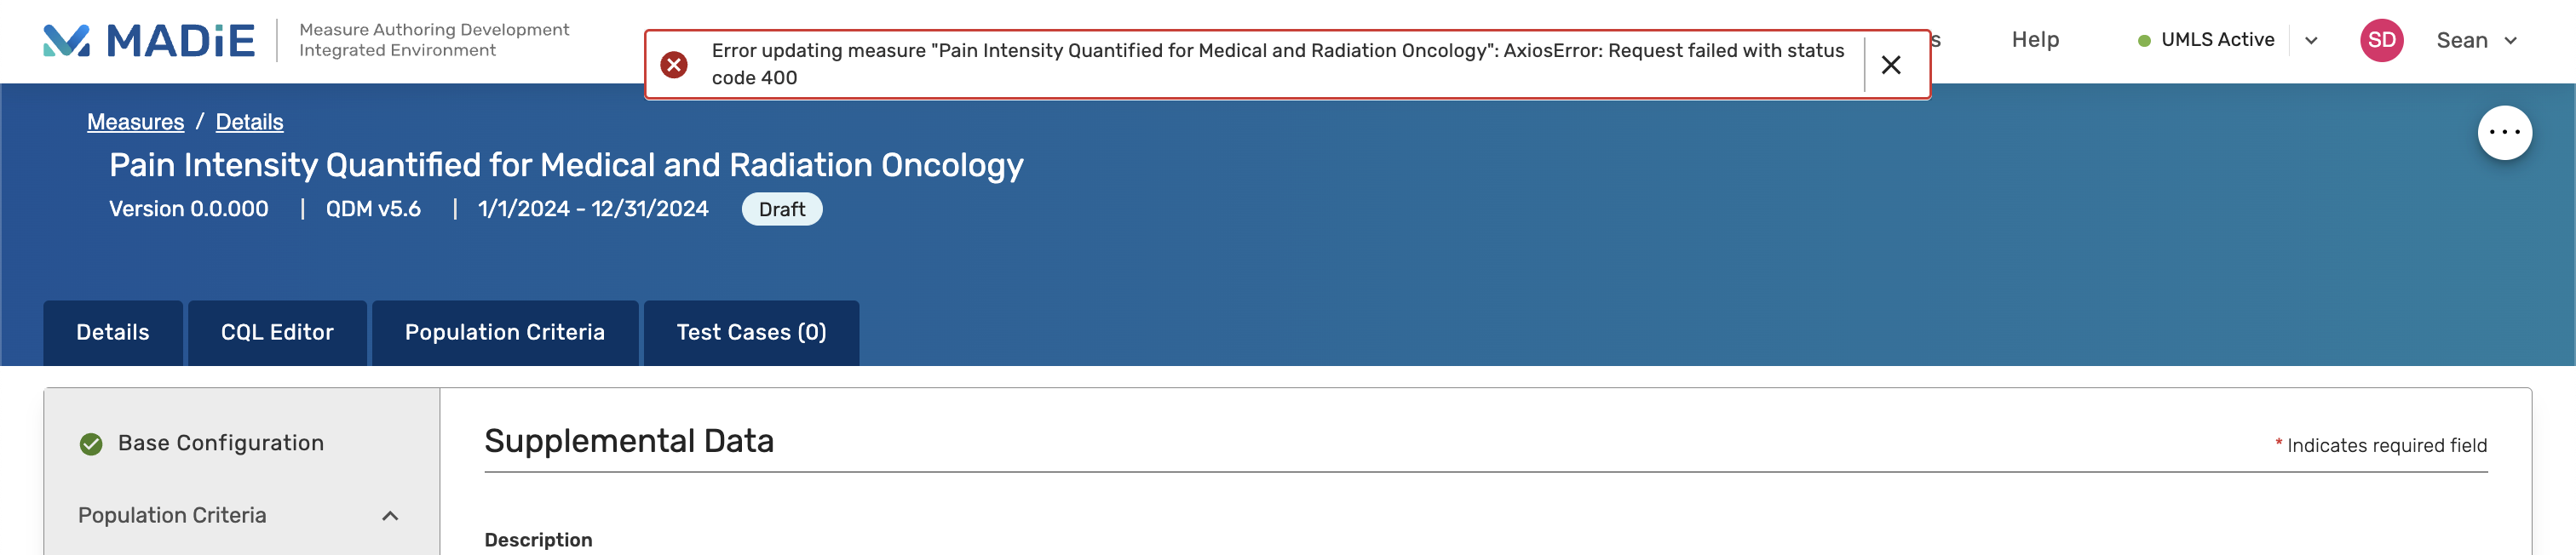Viewport: 2576px width, 555px height.
Task: Click the Base Configuration green checkmark icon
Action: pos(91,444)
